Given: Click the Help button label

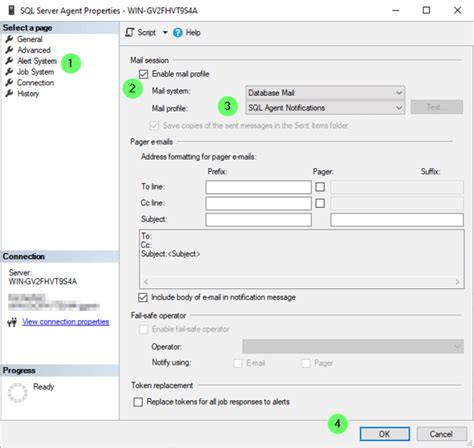Looking at the screenshot, I should (x=193, y=33).
